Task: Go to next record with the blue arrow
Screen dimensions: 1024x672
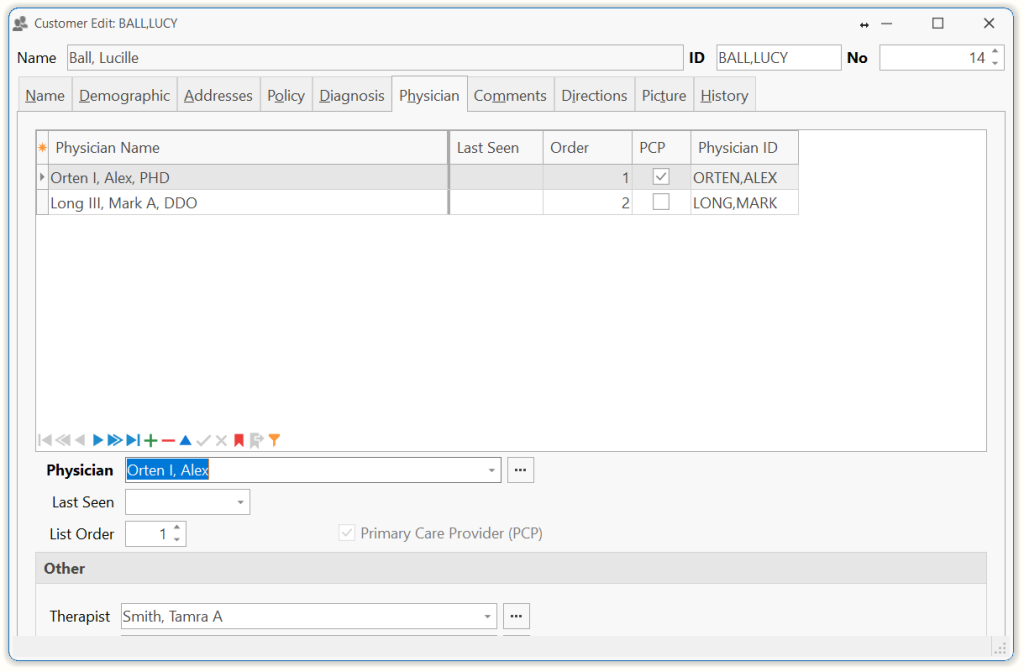Action: click(98, 440)
